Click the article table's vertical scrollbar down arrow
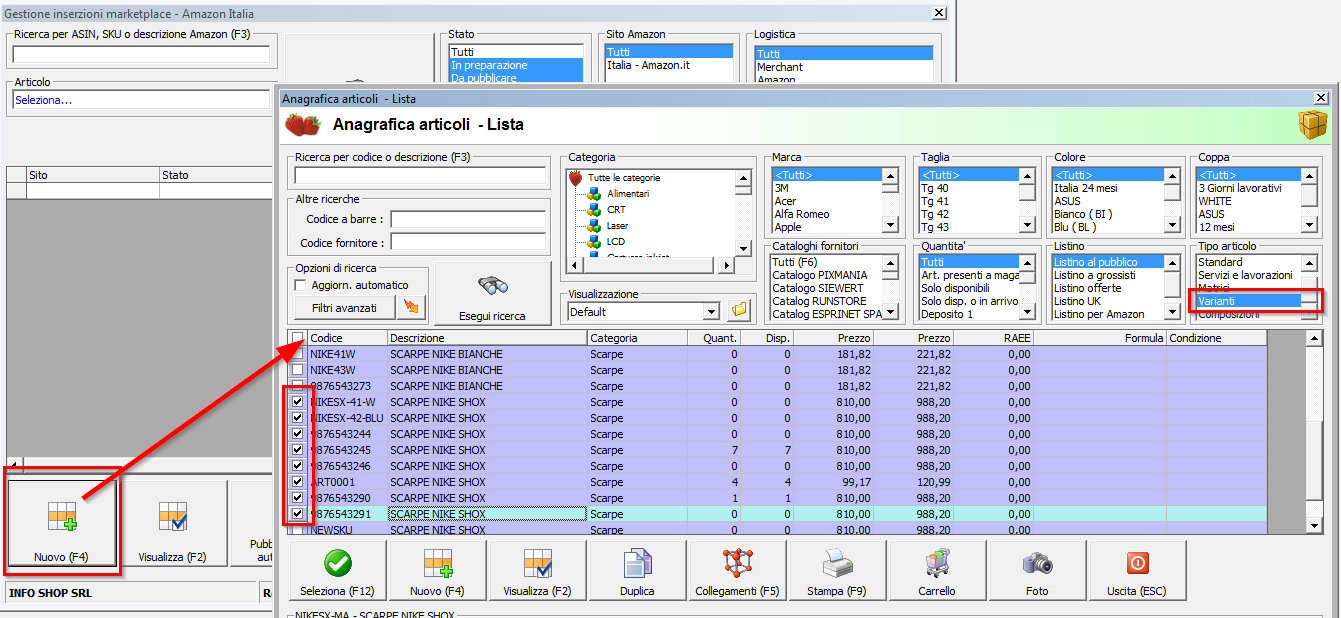 [1314, 525]
